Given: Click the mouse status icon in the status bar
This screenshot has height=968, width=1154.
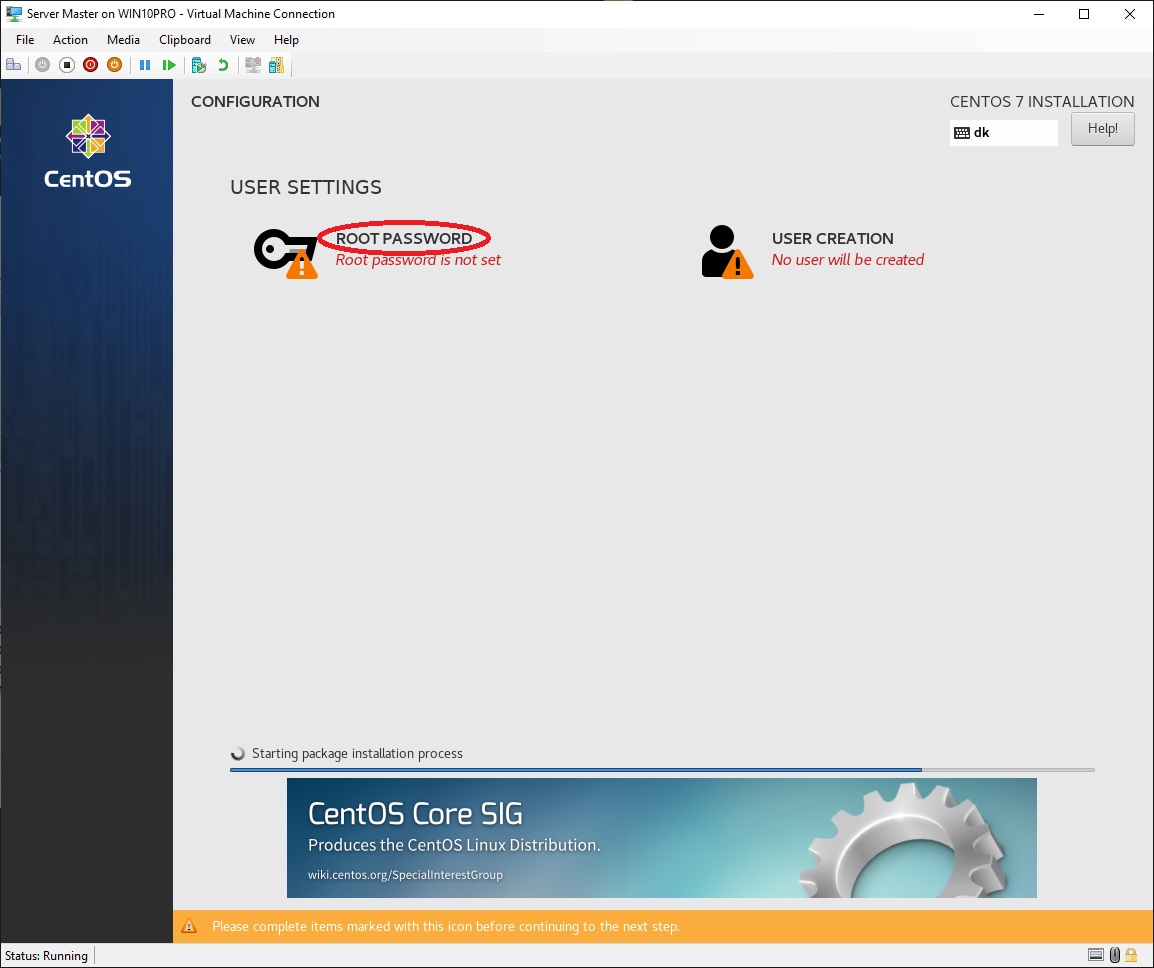Looking at the screenshot, I should [1115, 955].
